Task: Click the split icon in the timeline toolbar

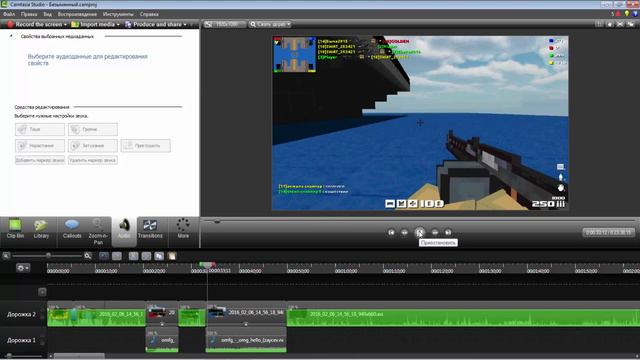Action: pyautogui.click(x=146, y=256)
